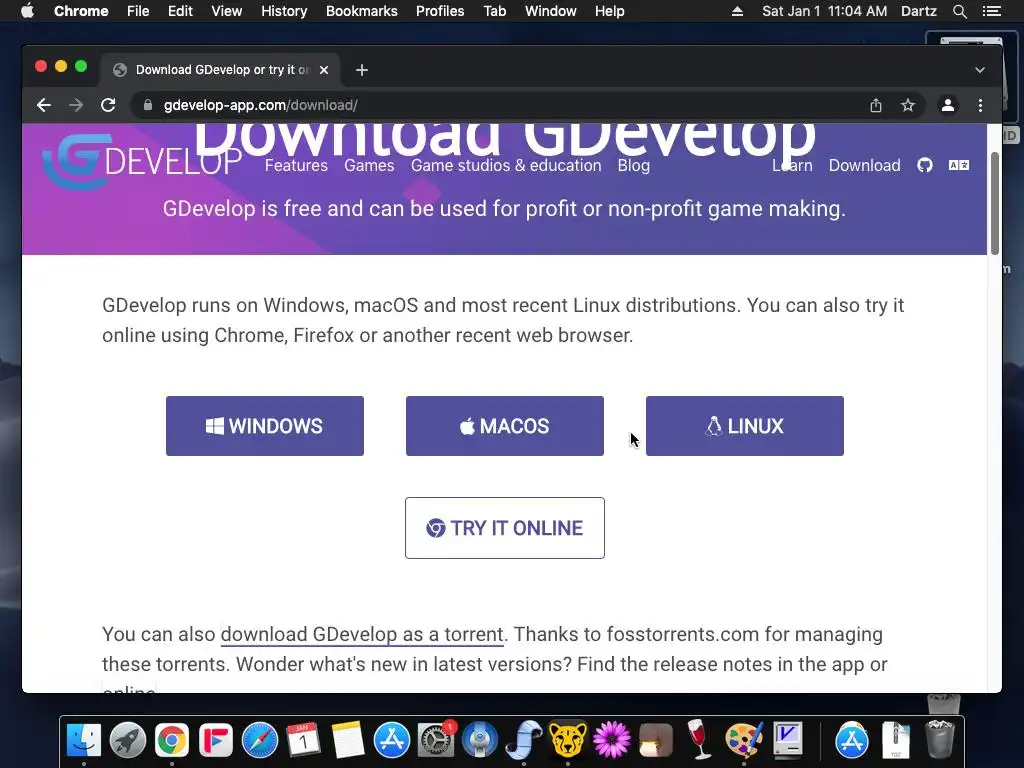Open the Apple menu
1024x768 pixels.
coord(27,11)
